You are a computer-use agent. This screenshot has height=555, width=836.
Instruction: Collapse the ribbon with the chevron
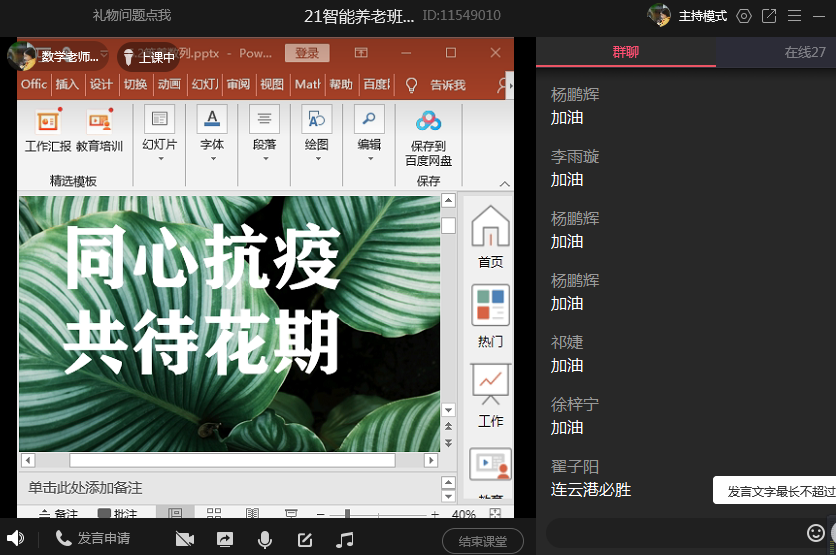coord(504,184)
